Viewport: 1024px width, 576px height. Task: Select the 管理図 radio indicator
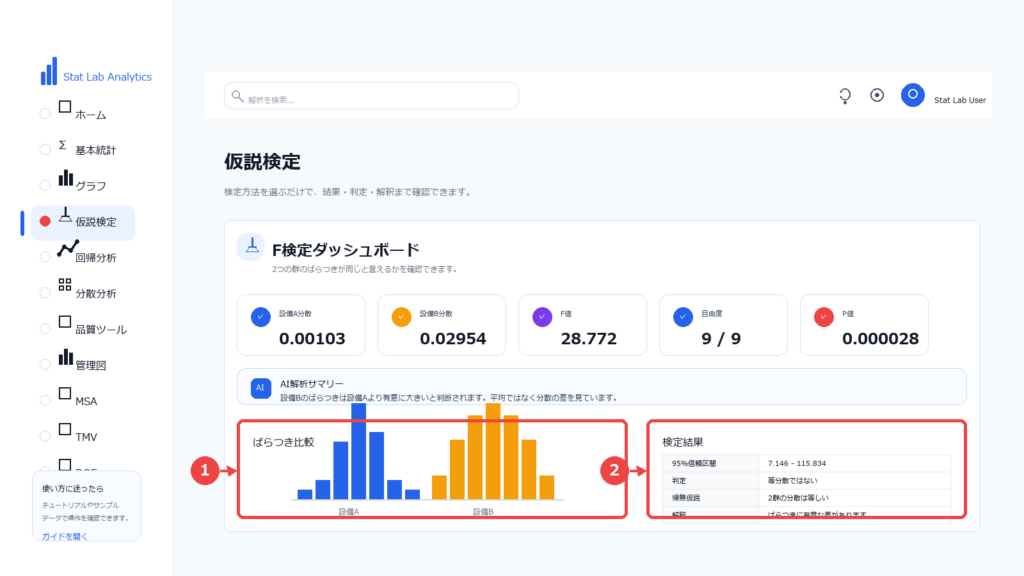click(45, 365)
